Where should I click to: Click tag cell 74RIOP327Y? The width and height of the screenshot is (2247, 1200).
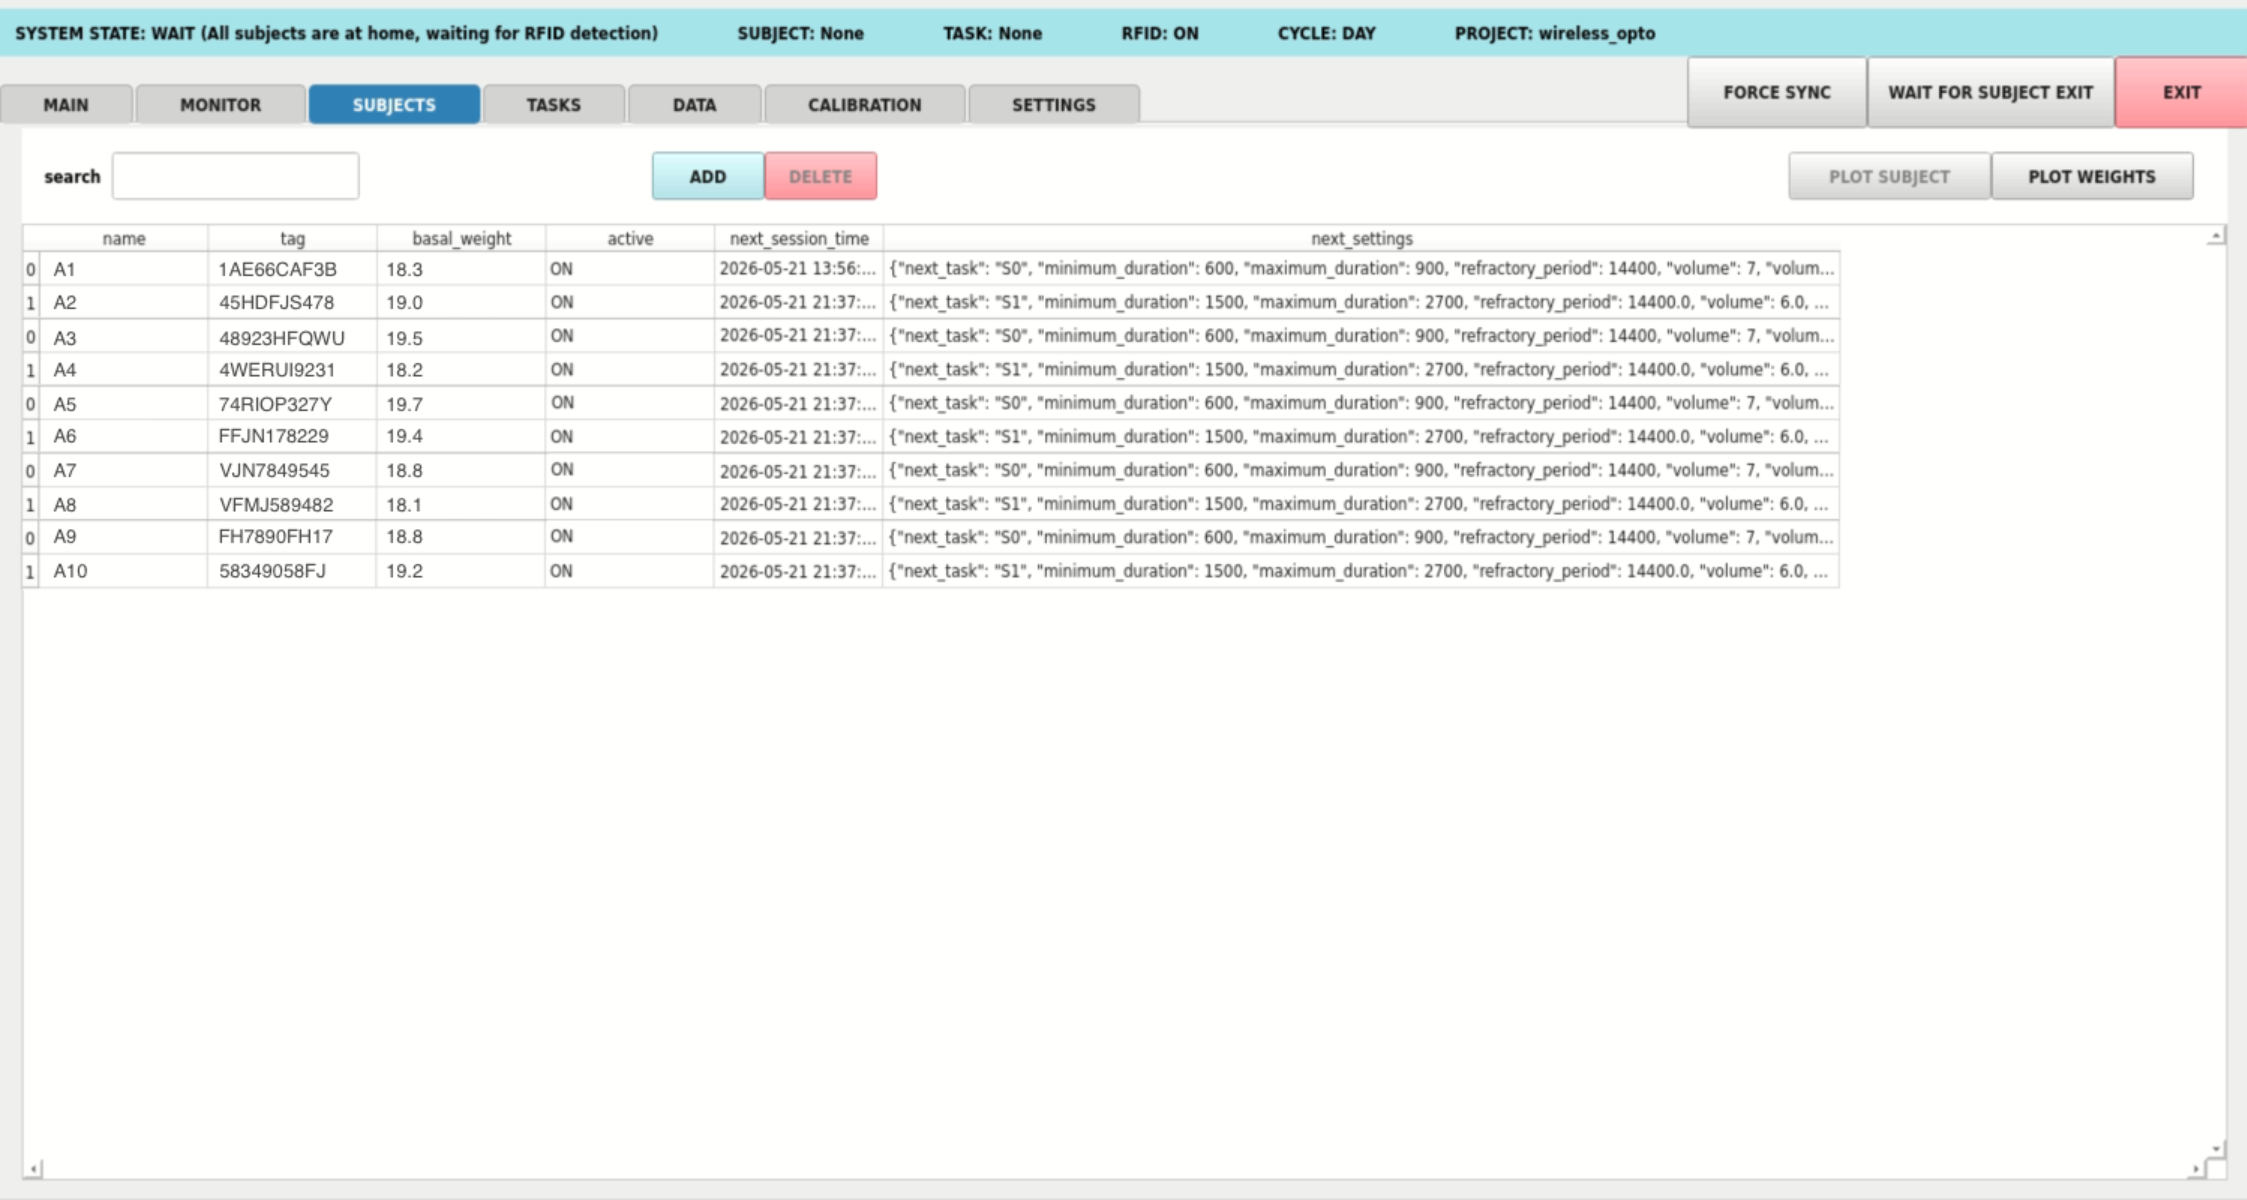tap(292, 403)
